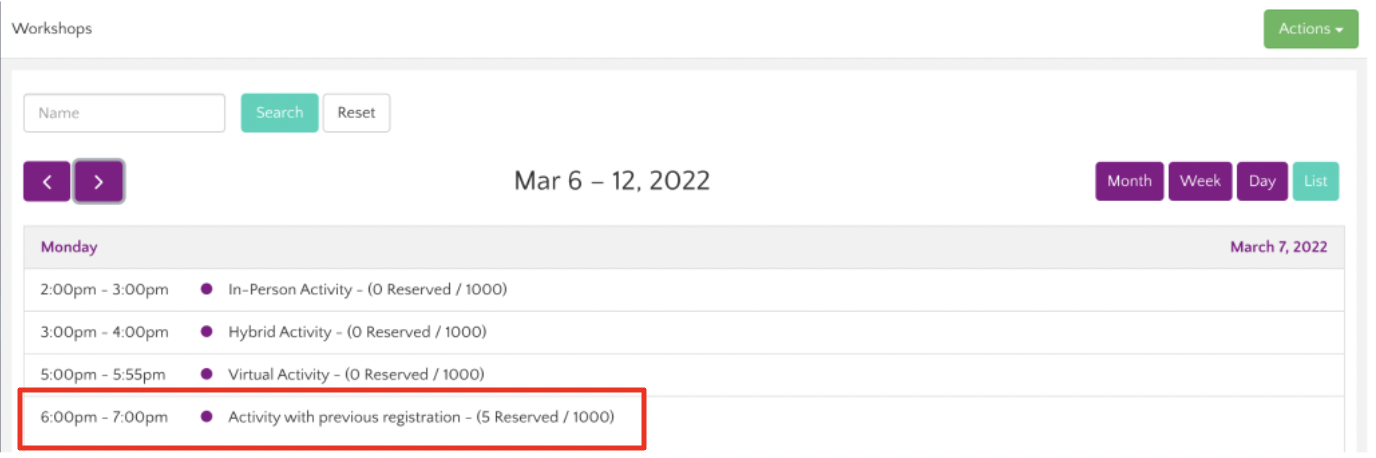
Task: Advance to next week with right arrow
Action: (x=99, y=181)
